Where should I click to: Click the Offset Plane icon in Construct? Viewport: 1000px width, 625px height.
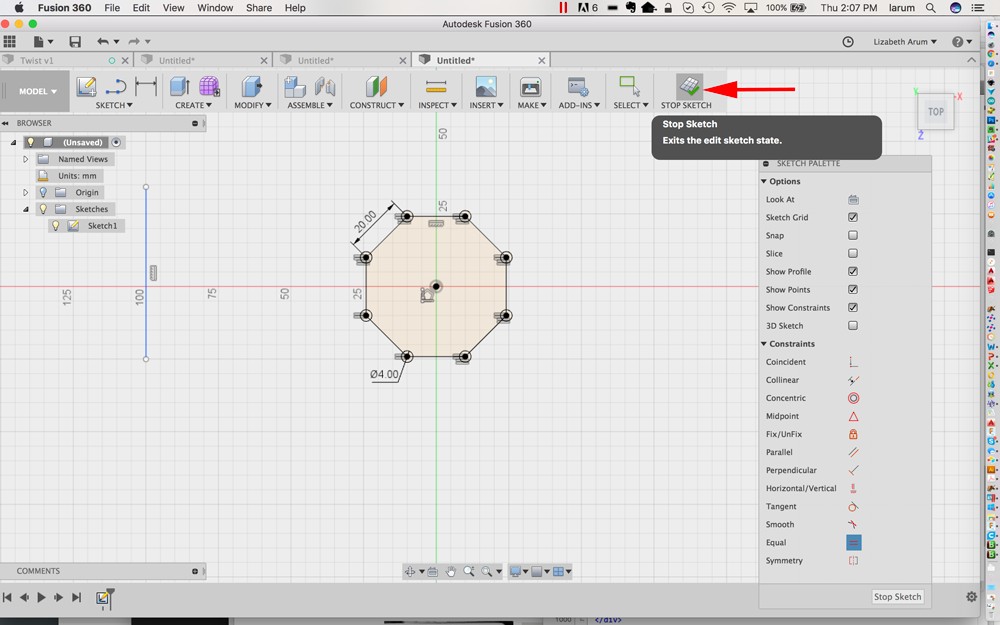pos(376,87)
